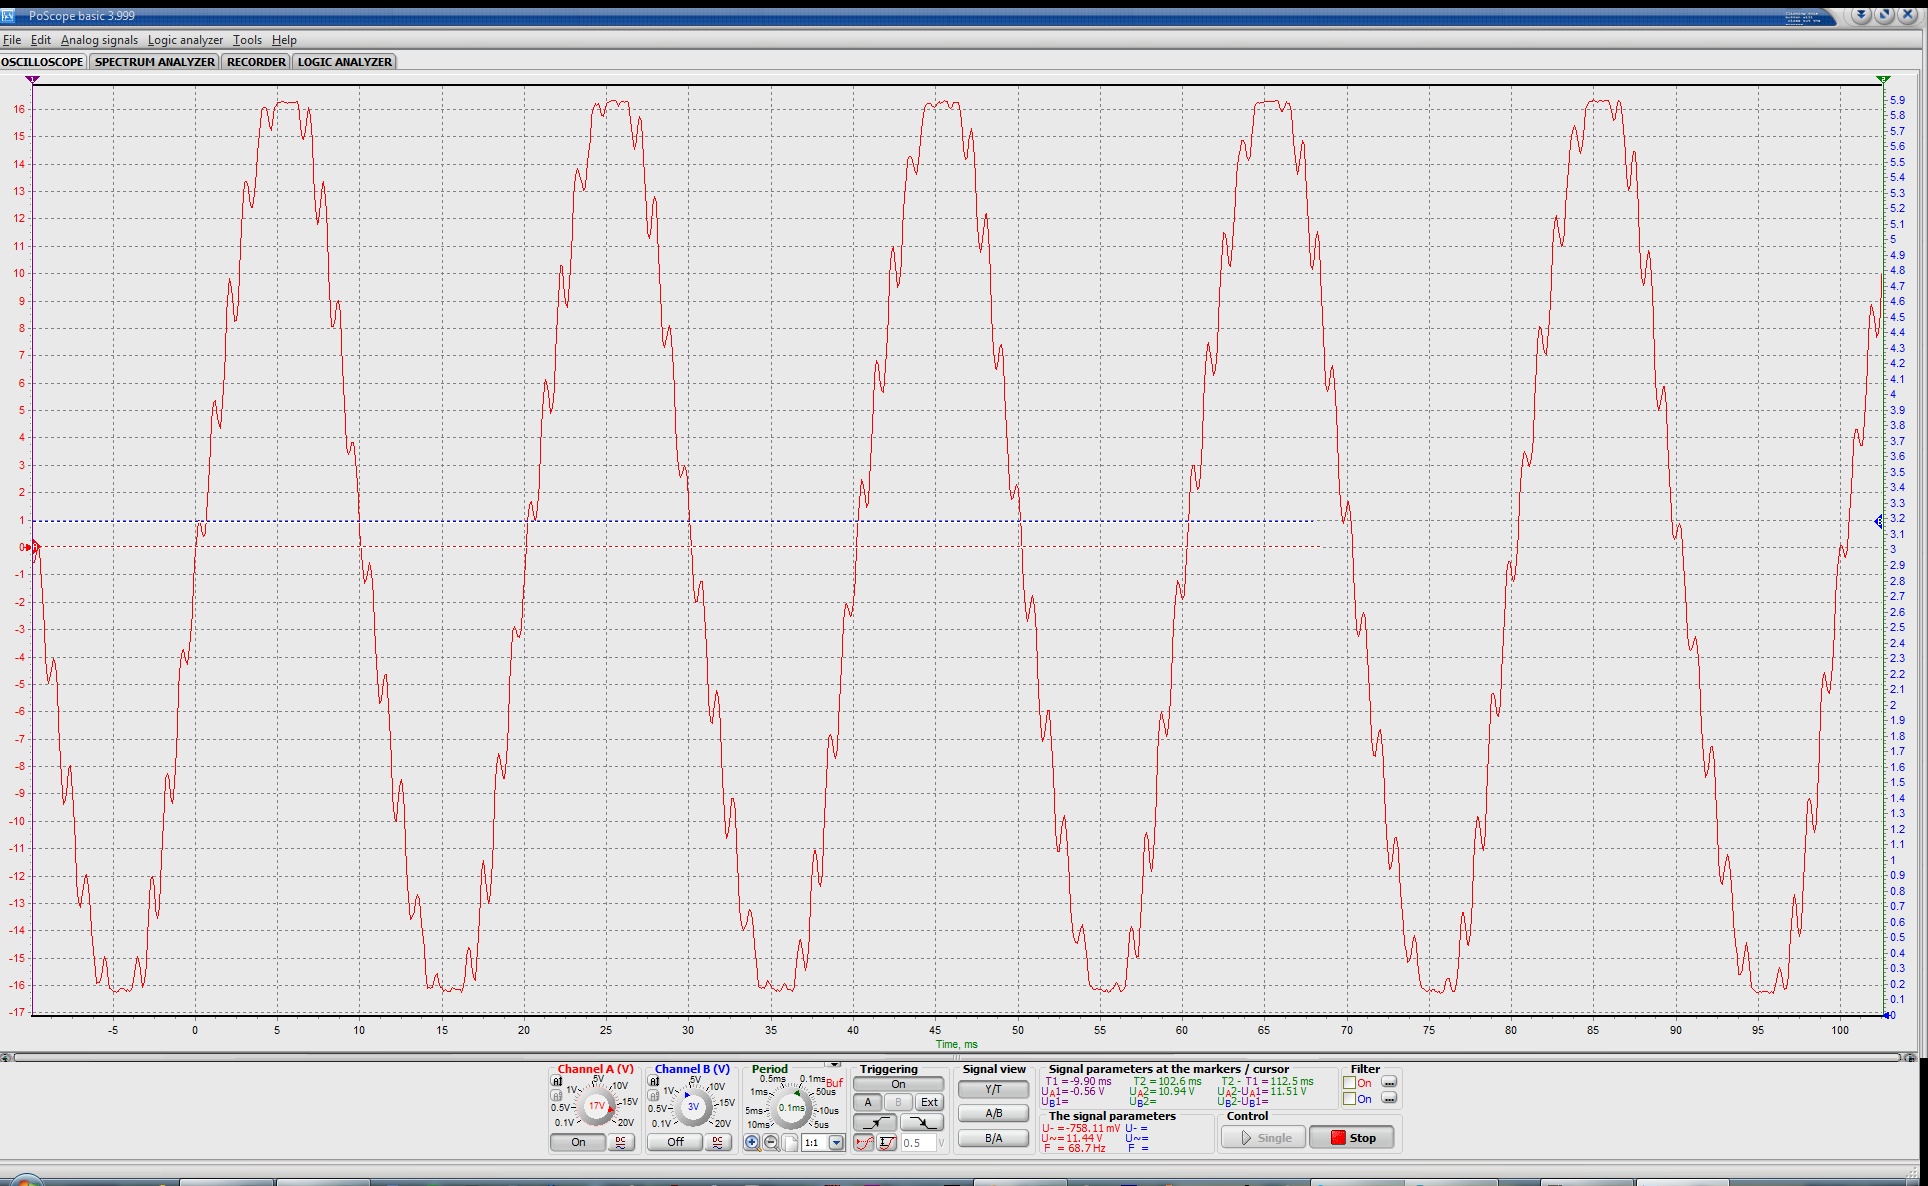Enable the blue Filter On checkbox

point(1349,1099)
